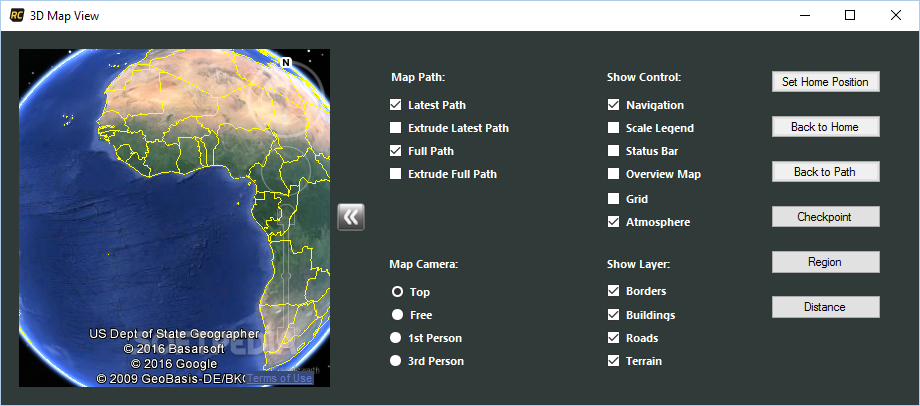Select the Free camera mode
This screenshot has height=406, width=920.
click(397, 315)
